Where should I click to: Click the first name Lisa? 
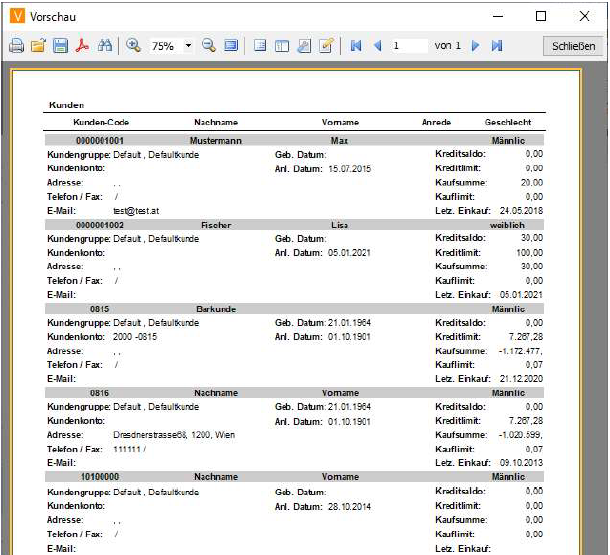click(x=339, y=225)
